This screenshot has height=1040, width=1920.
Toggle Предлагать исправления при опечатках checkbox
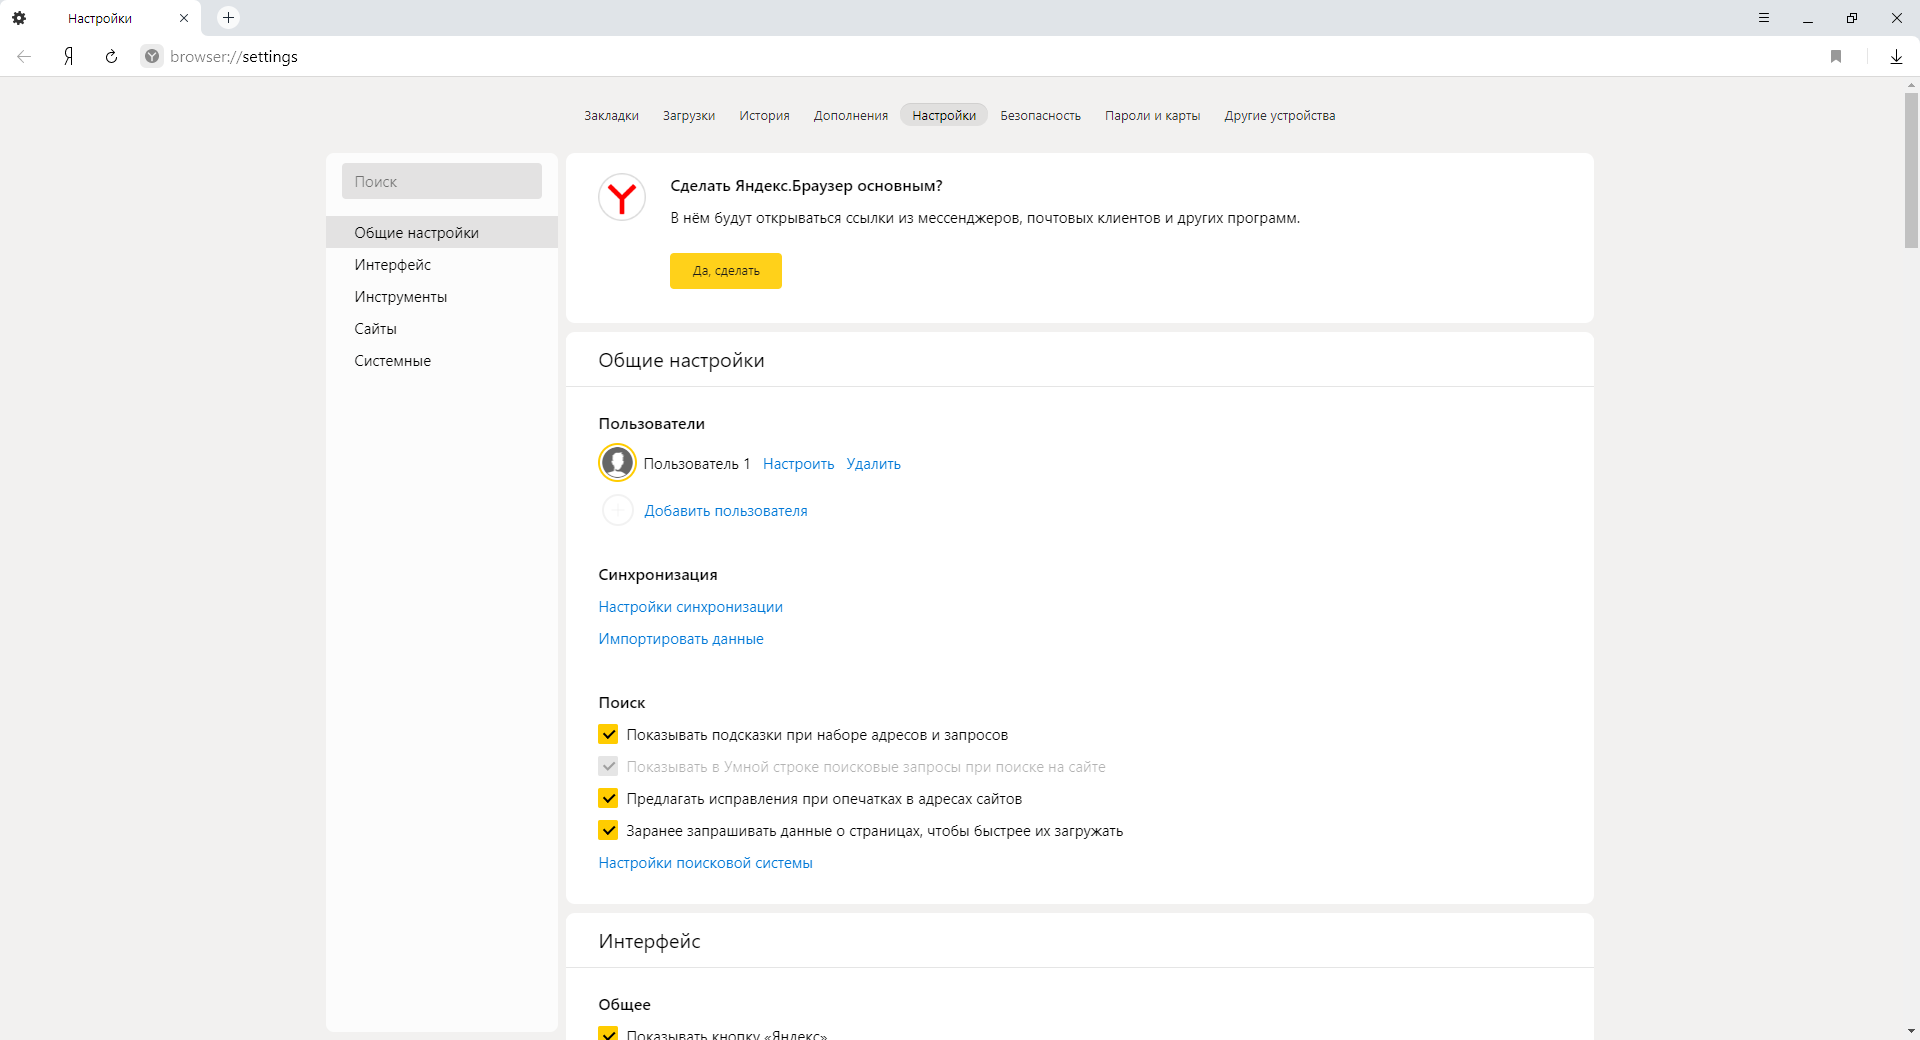[x=608, y=799]
